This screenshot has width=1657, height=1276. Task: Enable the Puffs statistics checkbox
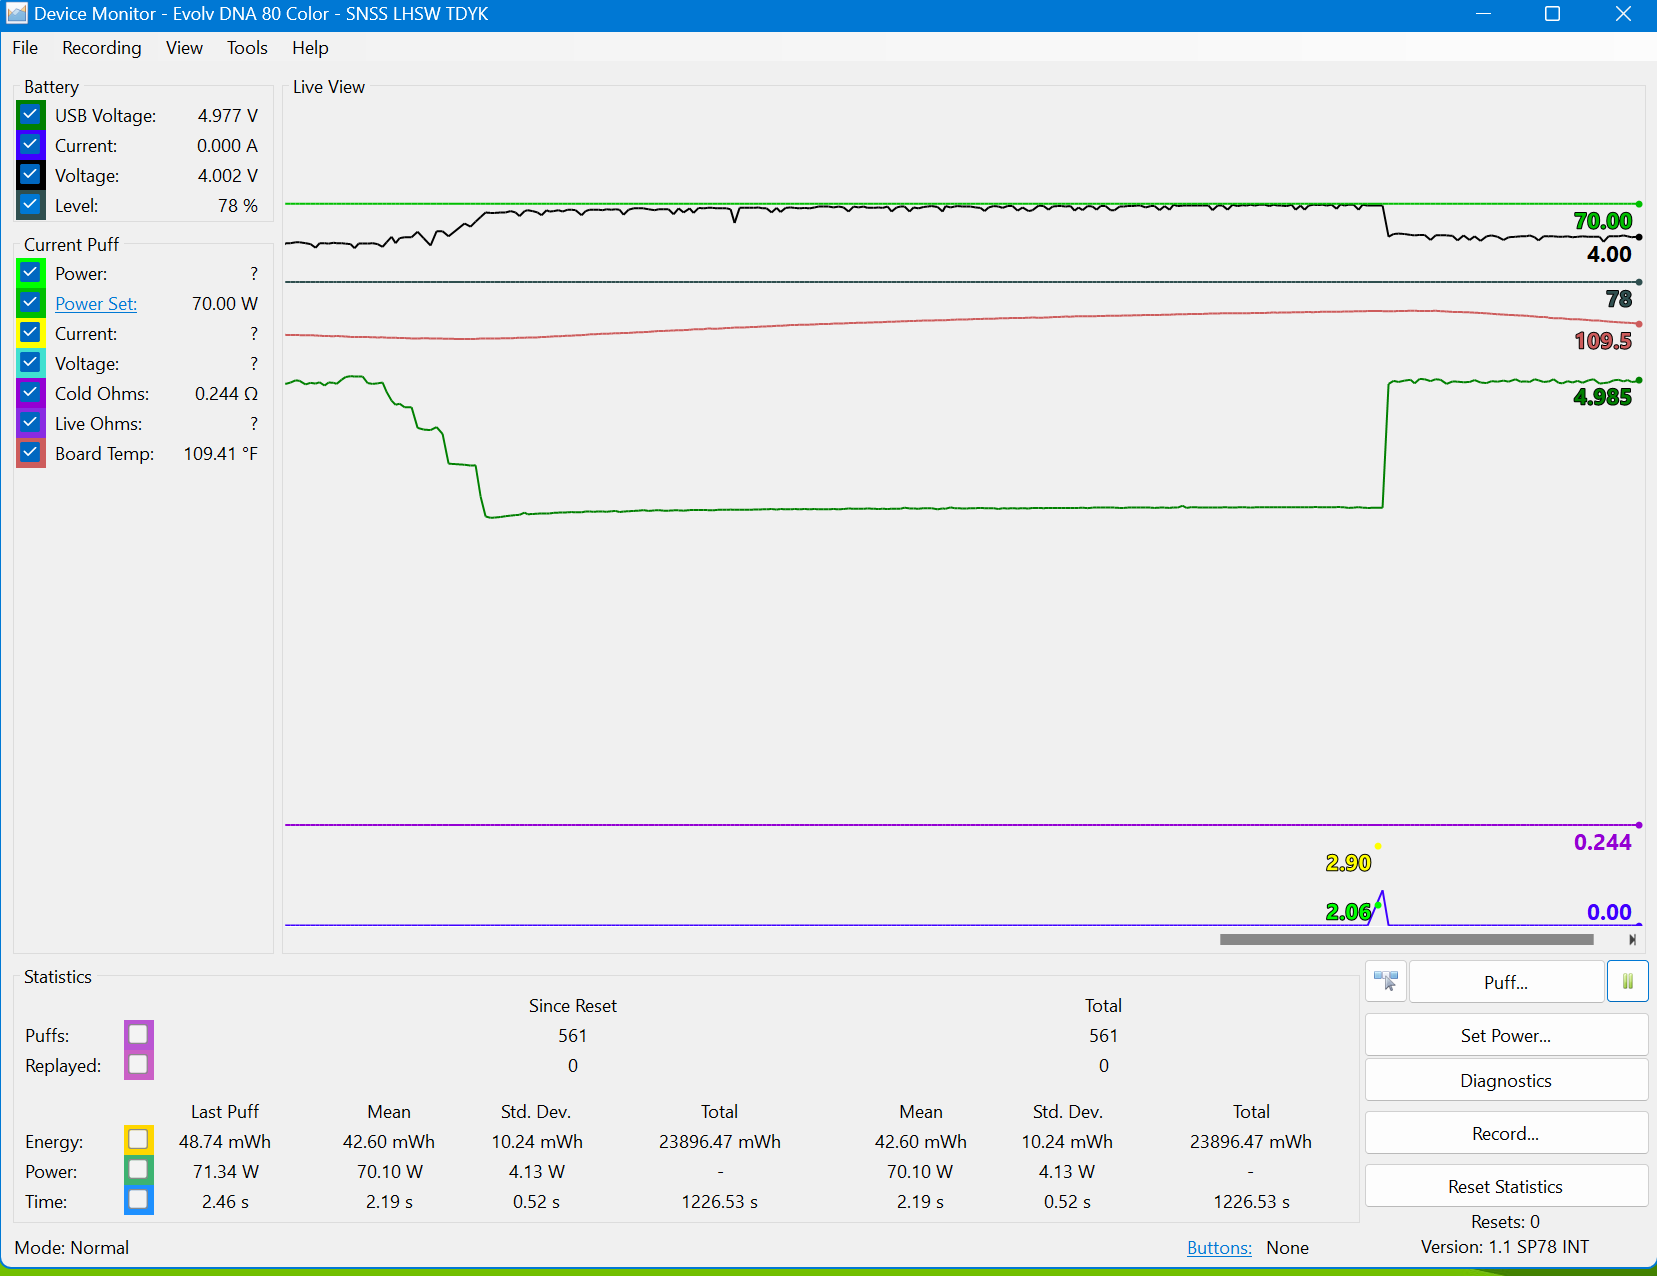coord(138,1034)
